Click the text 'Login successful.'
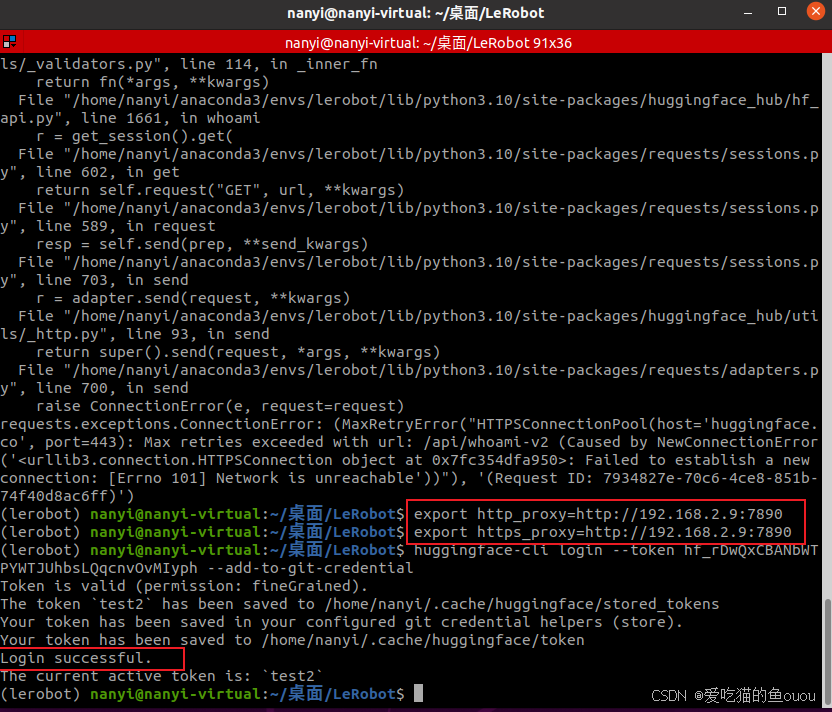Screen dimensions: 832x712 (76, 658)
